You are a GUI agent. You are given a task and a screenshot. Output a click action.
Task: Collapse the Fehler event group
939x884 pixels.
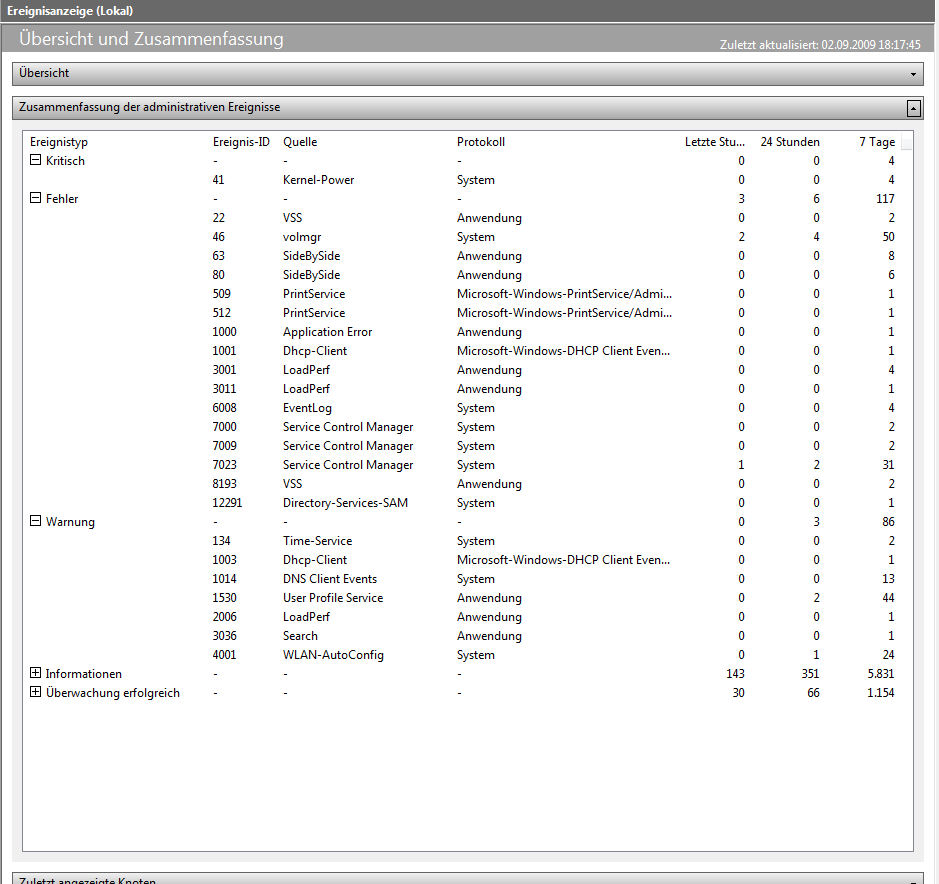pyautogui.click(x=35, y=198)
